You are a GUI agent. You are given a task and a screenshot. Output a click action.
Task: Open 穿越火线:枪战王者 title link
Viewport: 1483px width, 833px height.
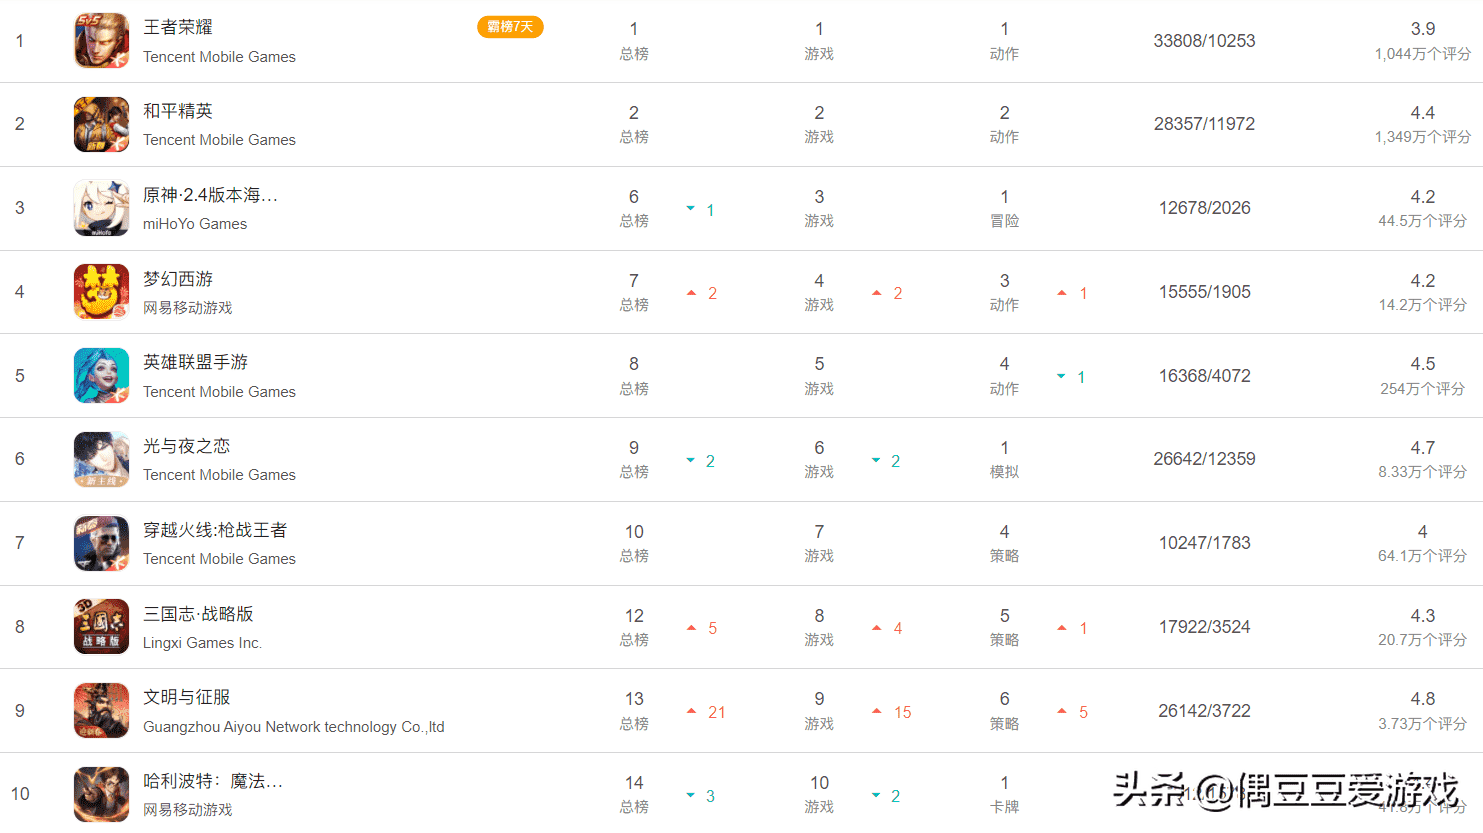215,530
